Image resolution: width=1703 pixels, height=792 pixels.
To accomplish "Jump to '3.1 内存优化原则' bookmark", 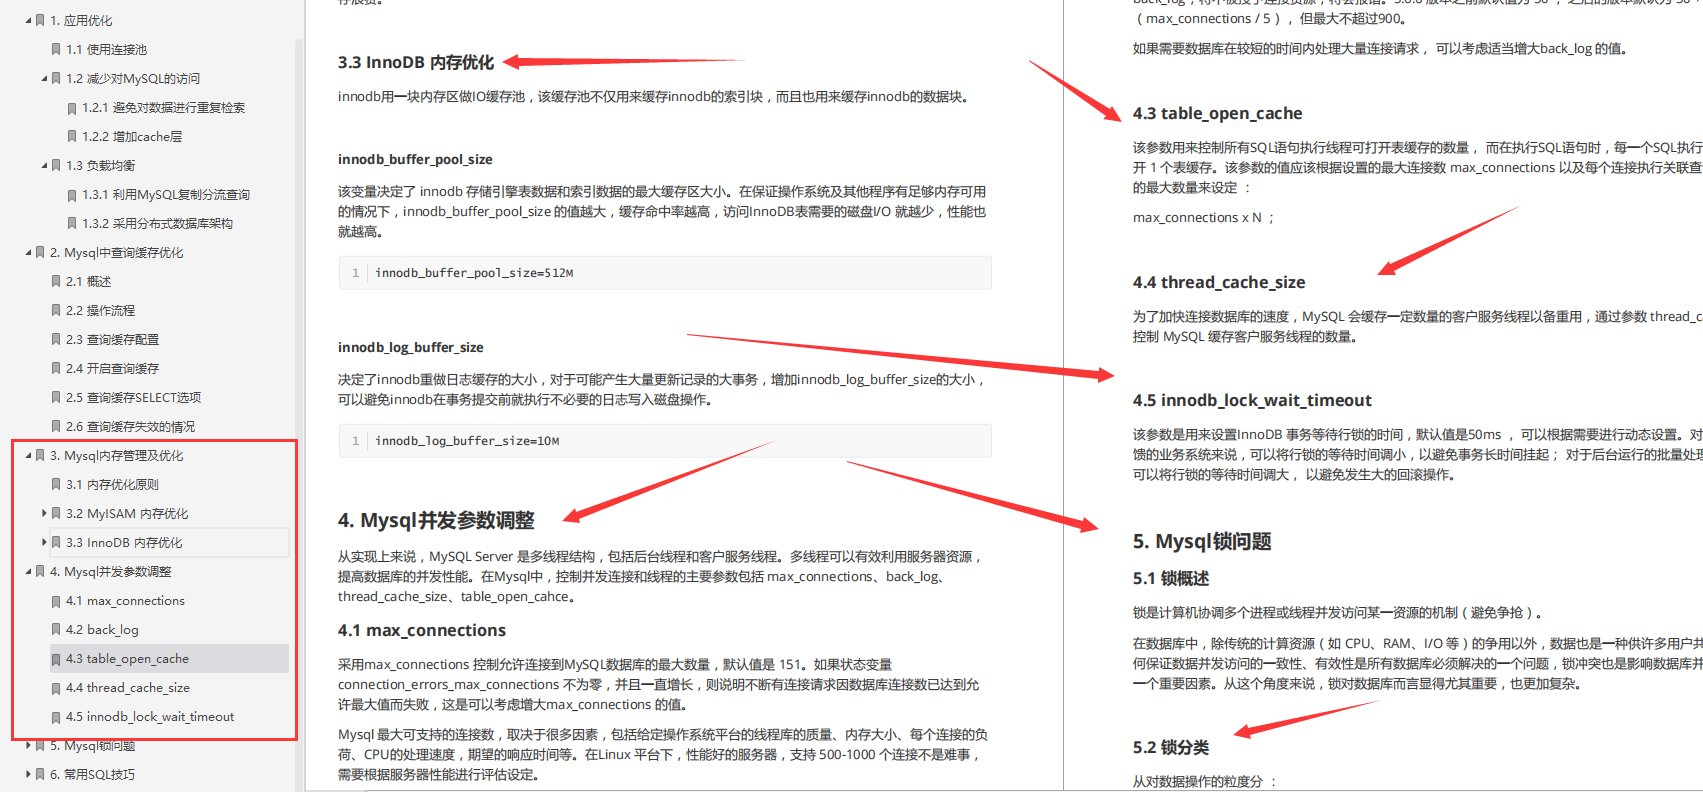I will click(x=113, y=484).
